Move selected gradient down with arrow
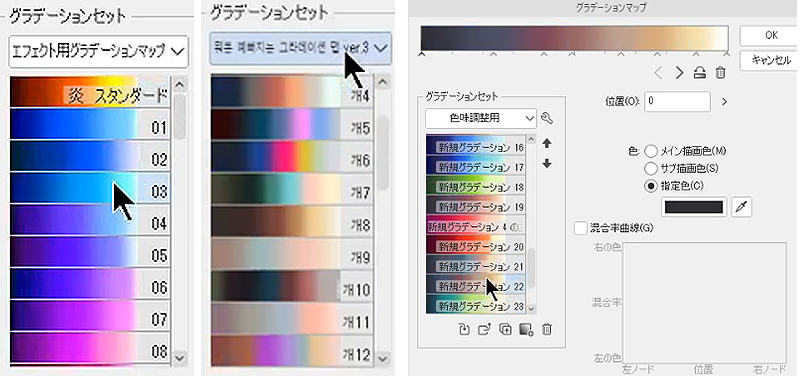 point(547,164)
